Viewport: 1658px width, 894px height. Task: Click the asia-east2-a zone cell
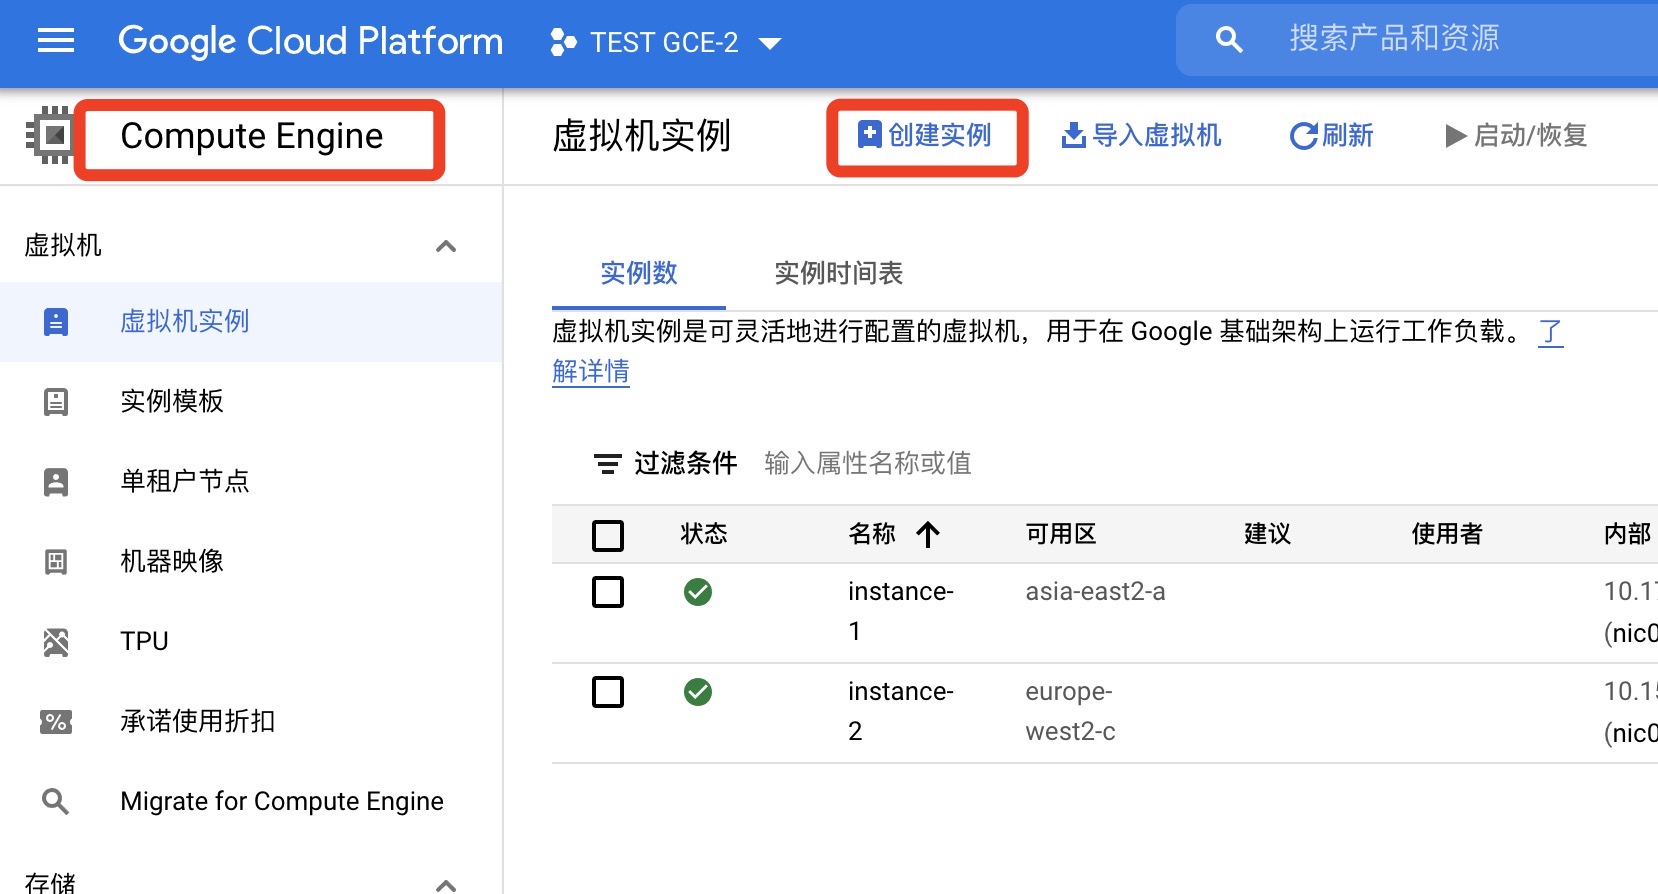[x=1095, y=591]
